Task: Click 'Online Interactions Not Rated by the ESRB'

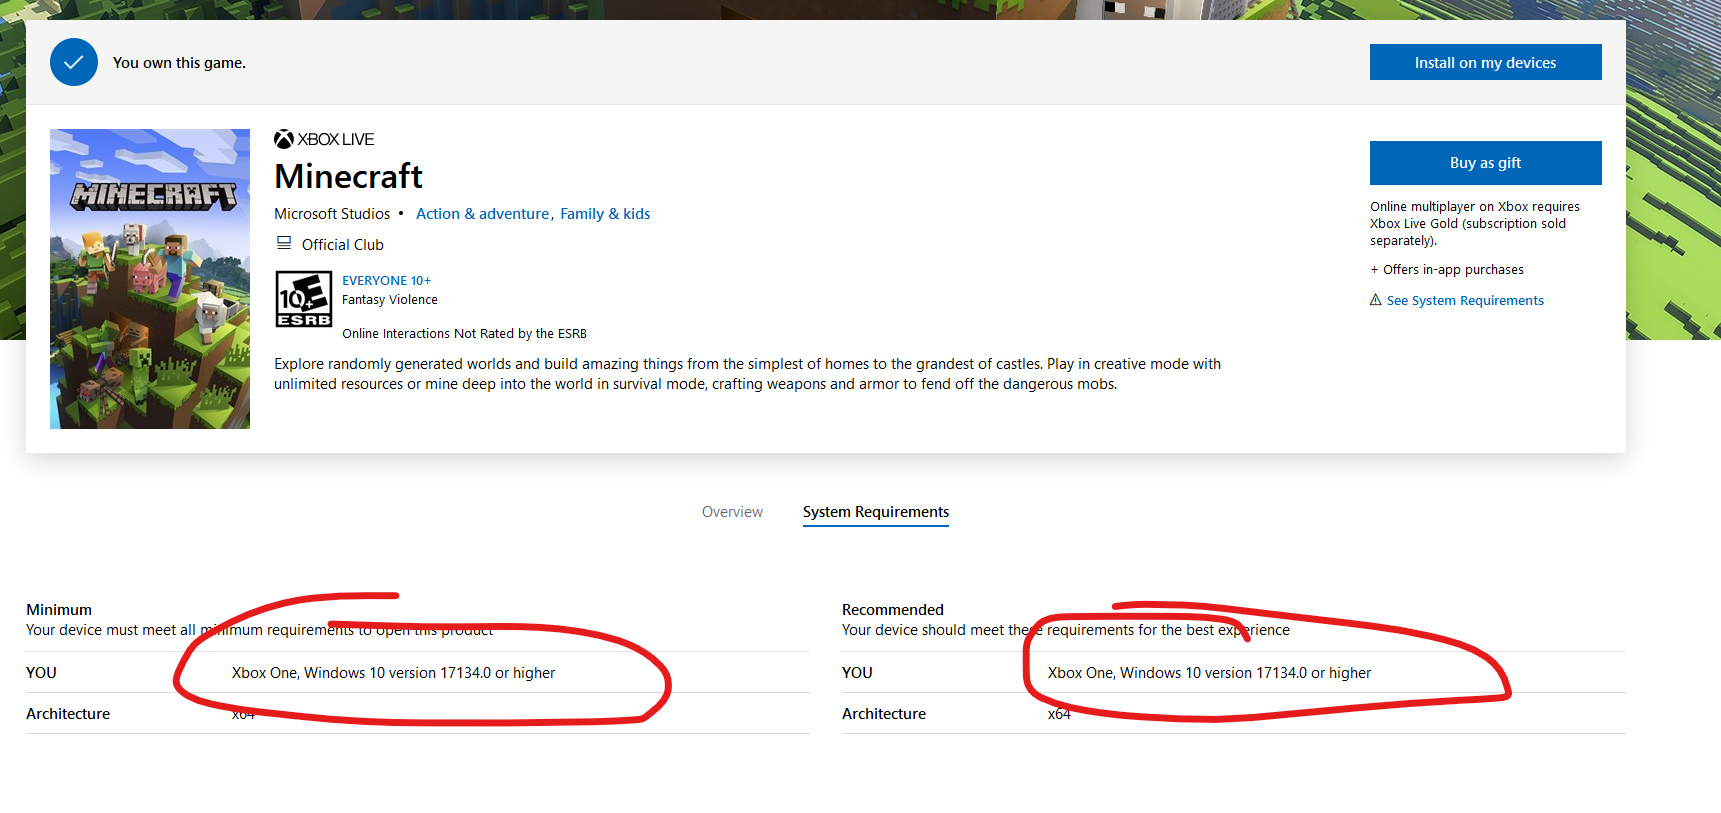Action: [464, 334]
